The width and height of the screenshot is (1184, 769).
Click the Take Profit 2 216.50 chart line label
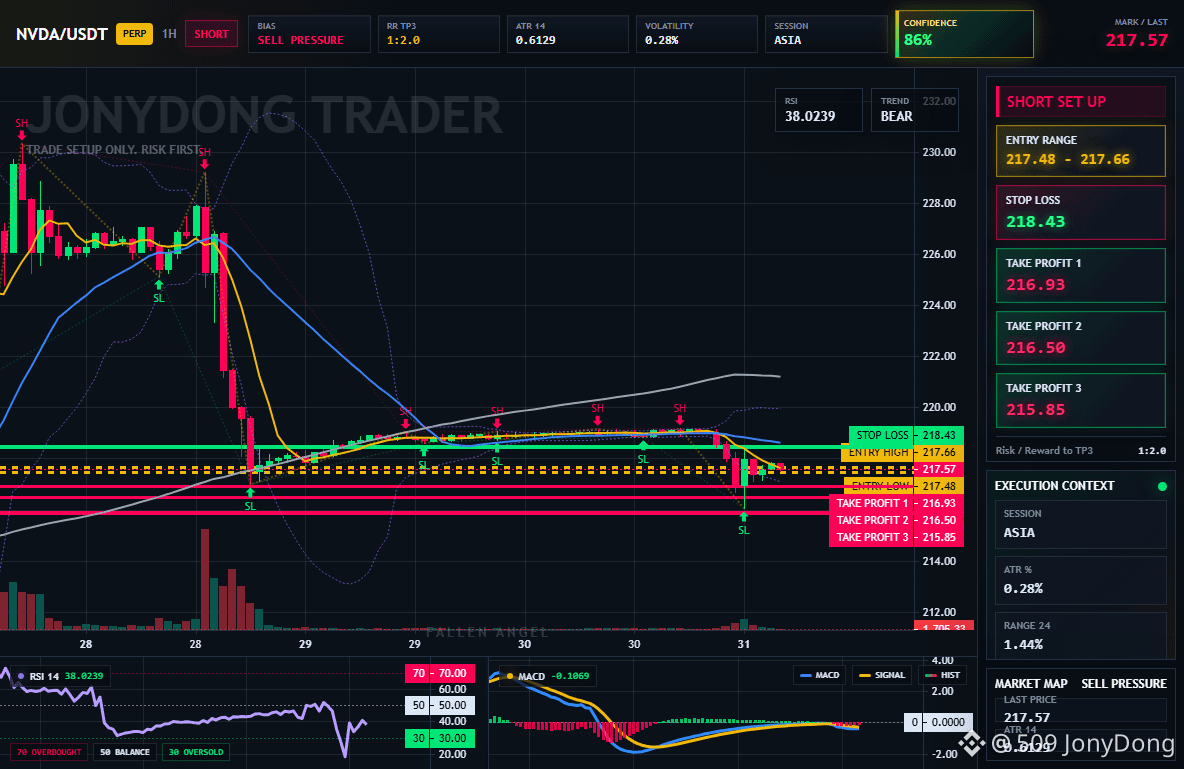(896, 520)
